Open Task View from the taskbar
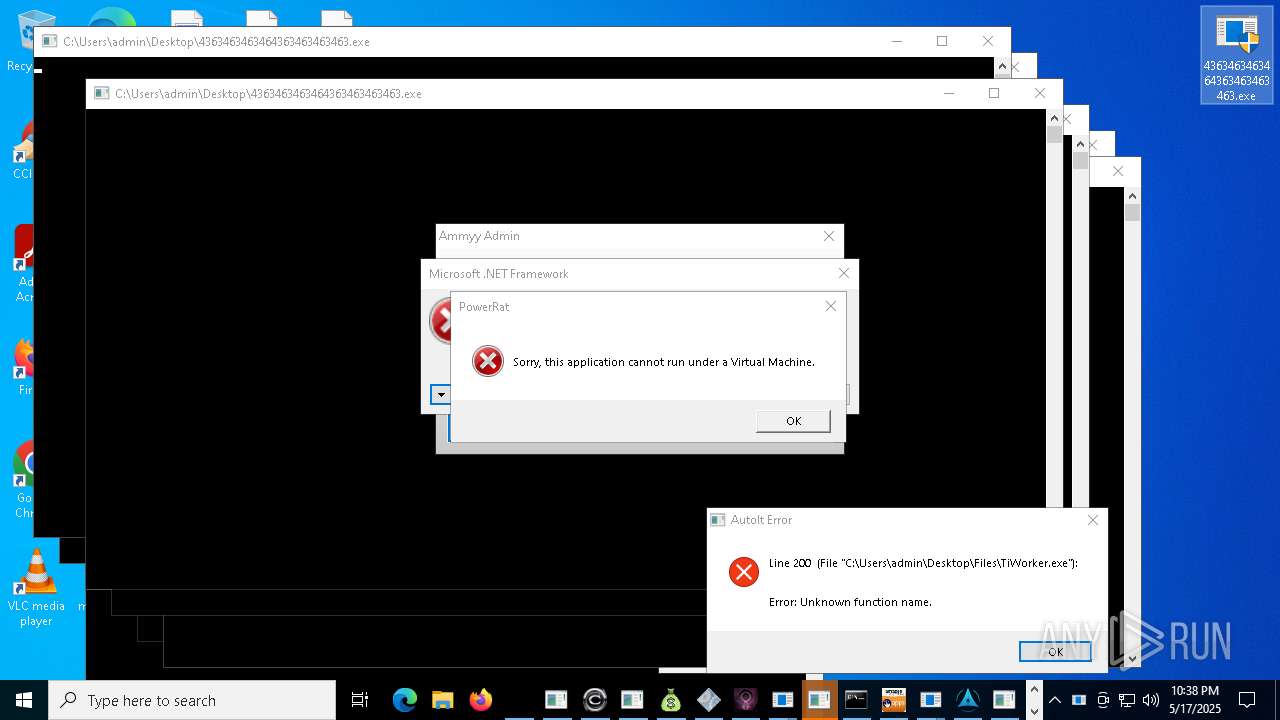This screenshot has width=1280, height=720. tap(360, 700)
